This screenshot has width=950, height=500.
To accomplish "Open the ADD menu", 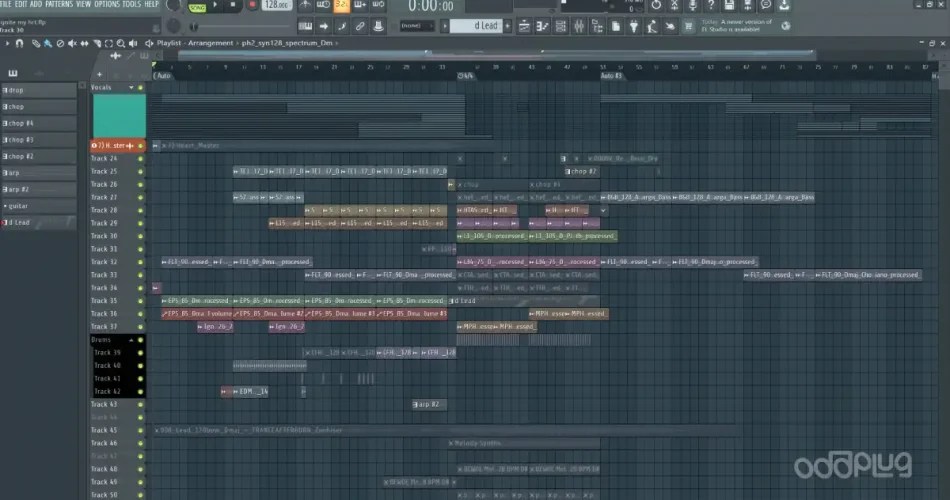I will (36, 4).
